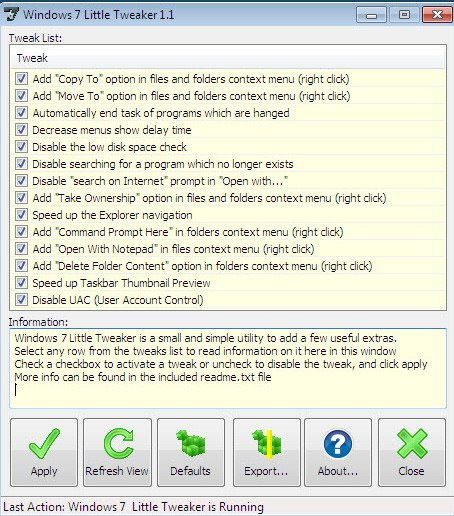Select the "Command Prompt Here" tweak row
The image size is (454, 516).
(x=228, y=232)
